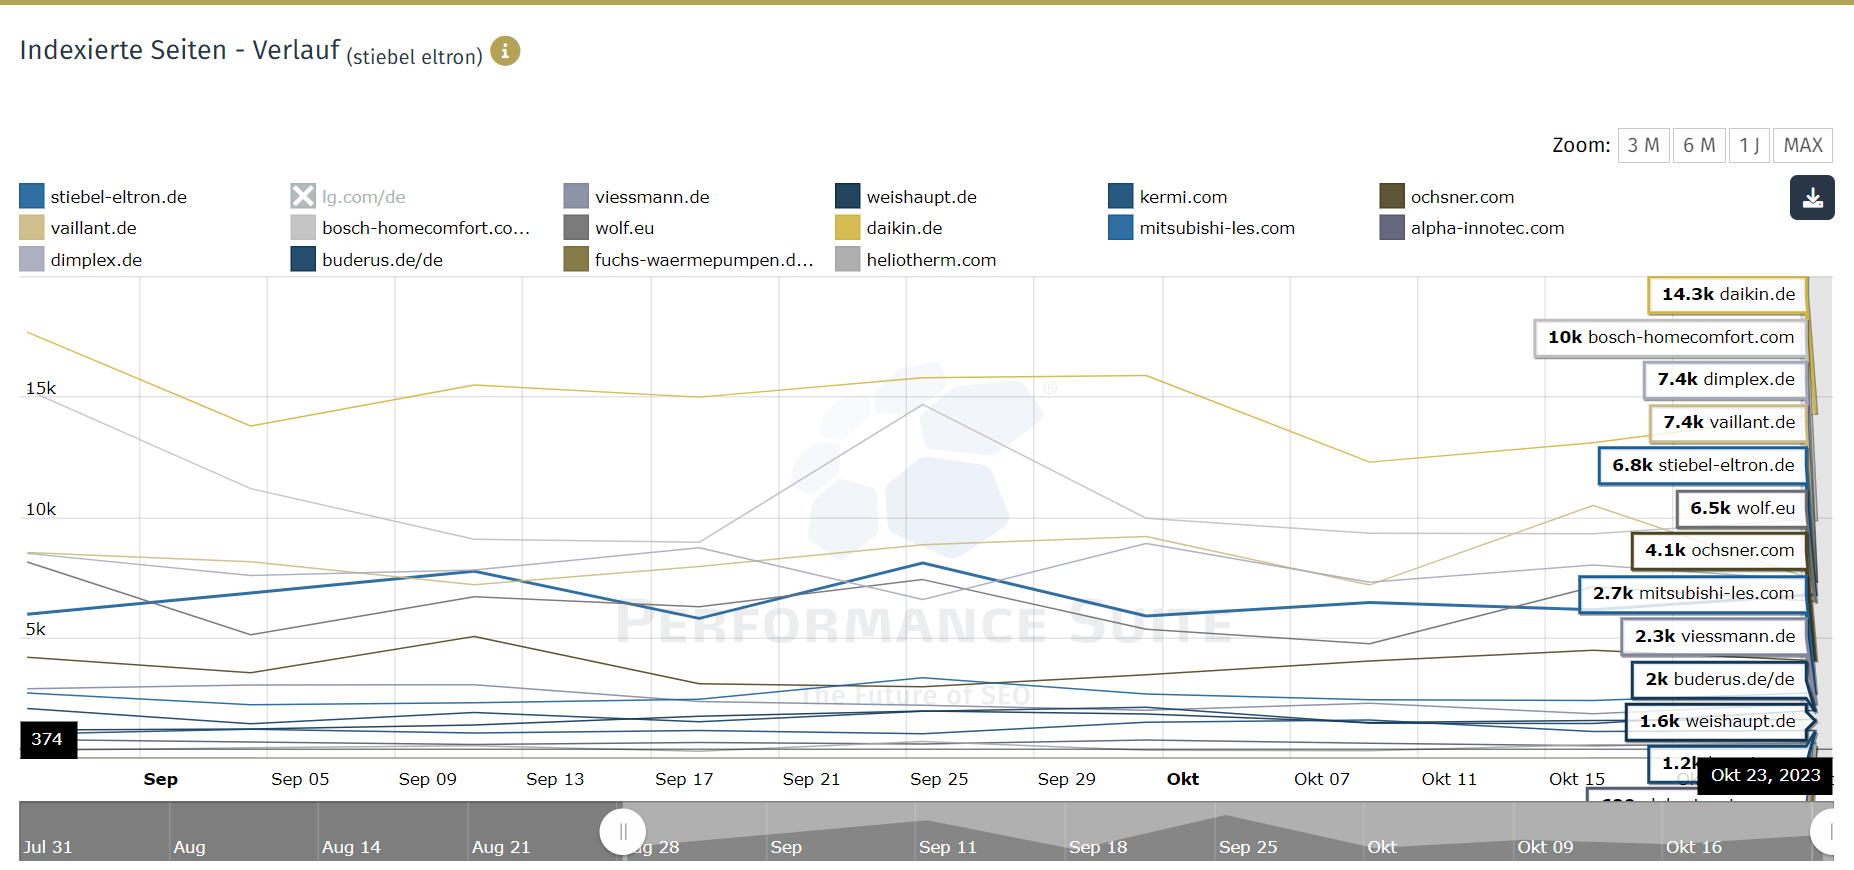Click the 7.4k dimplex.de tooltip label

tap(1725, 379)
